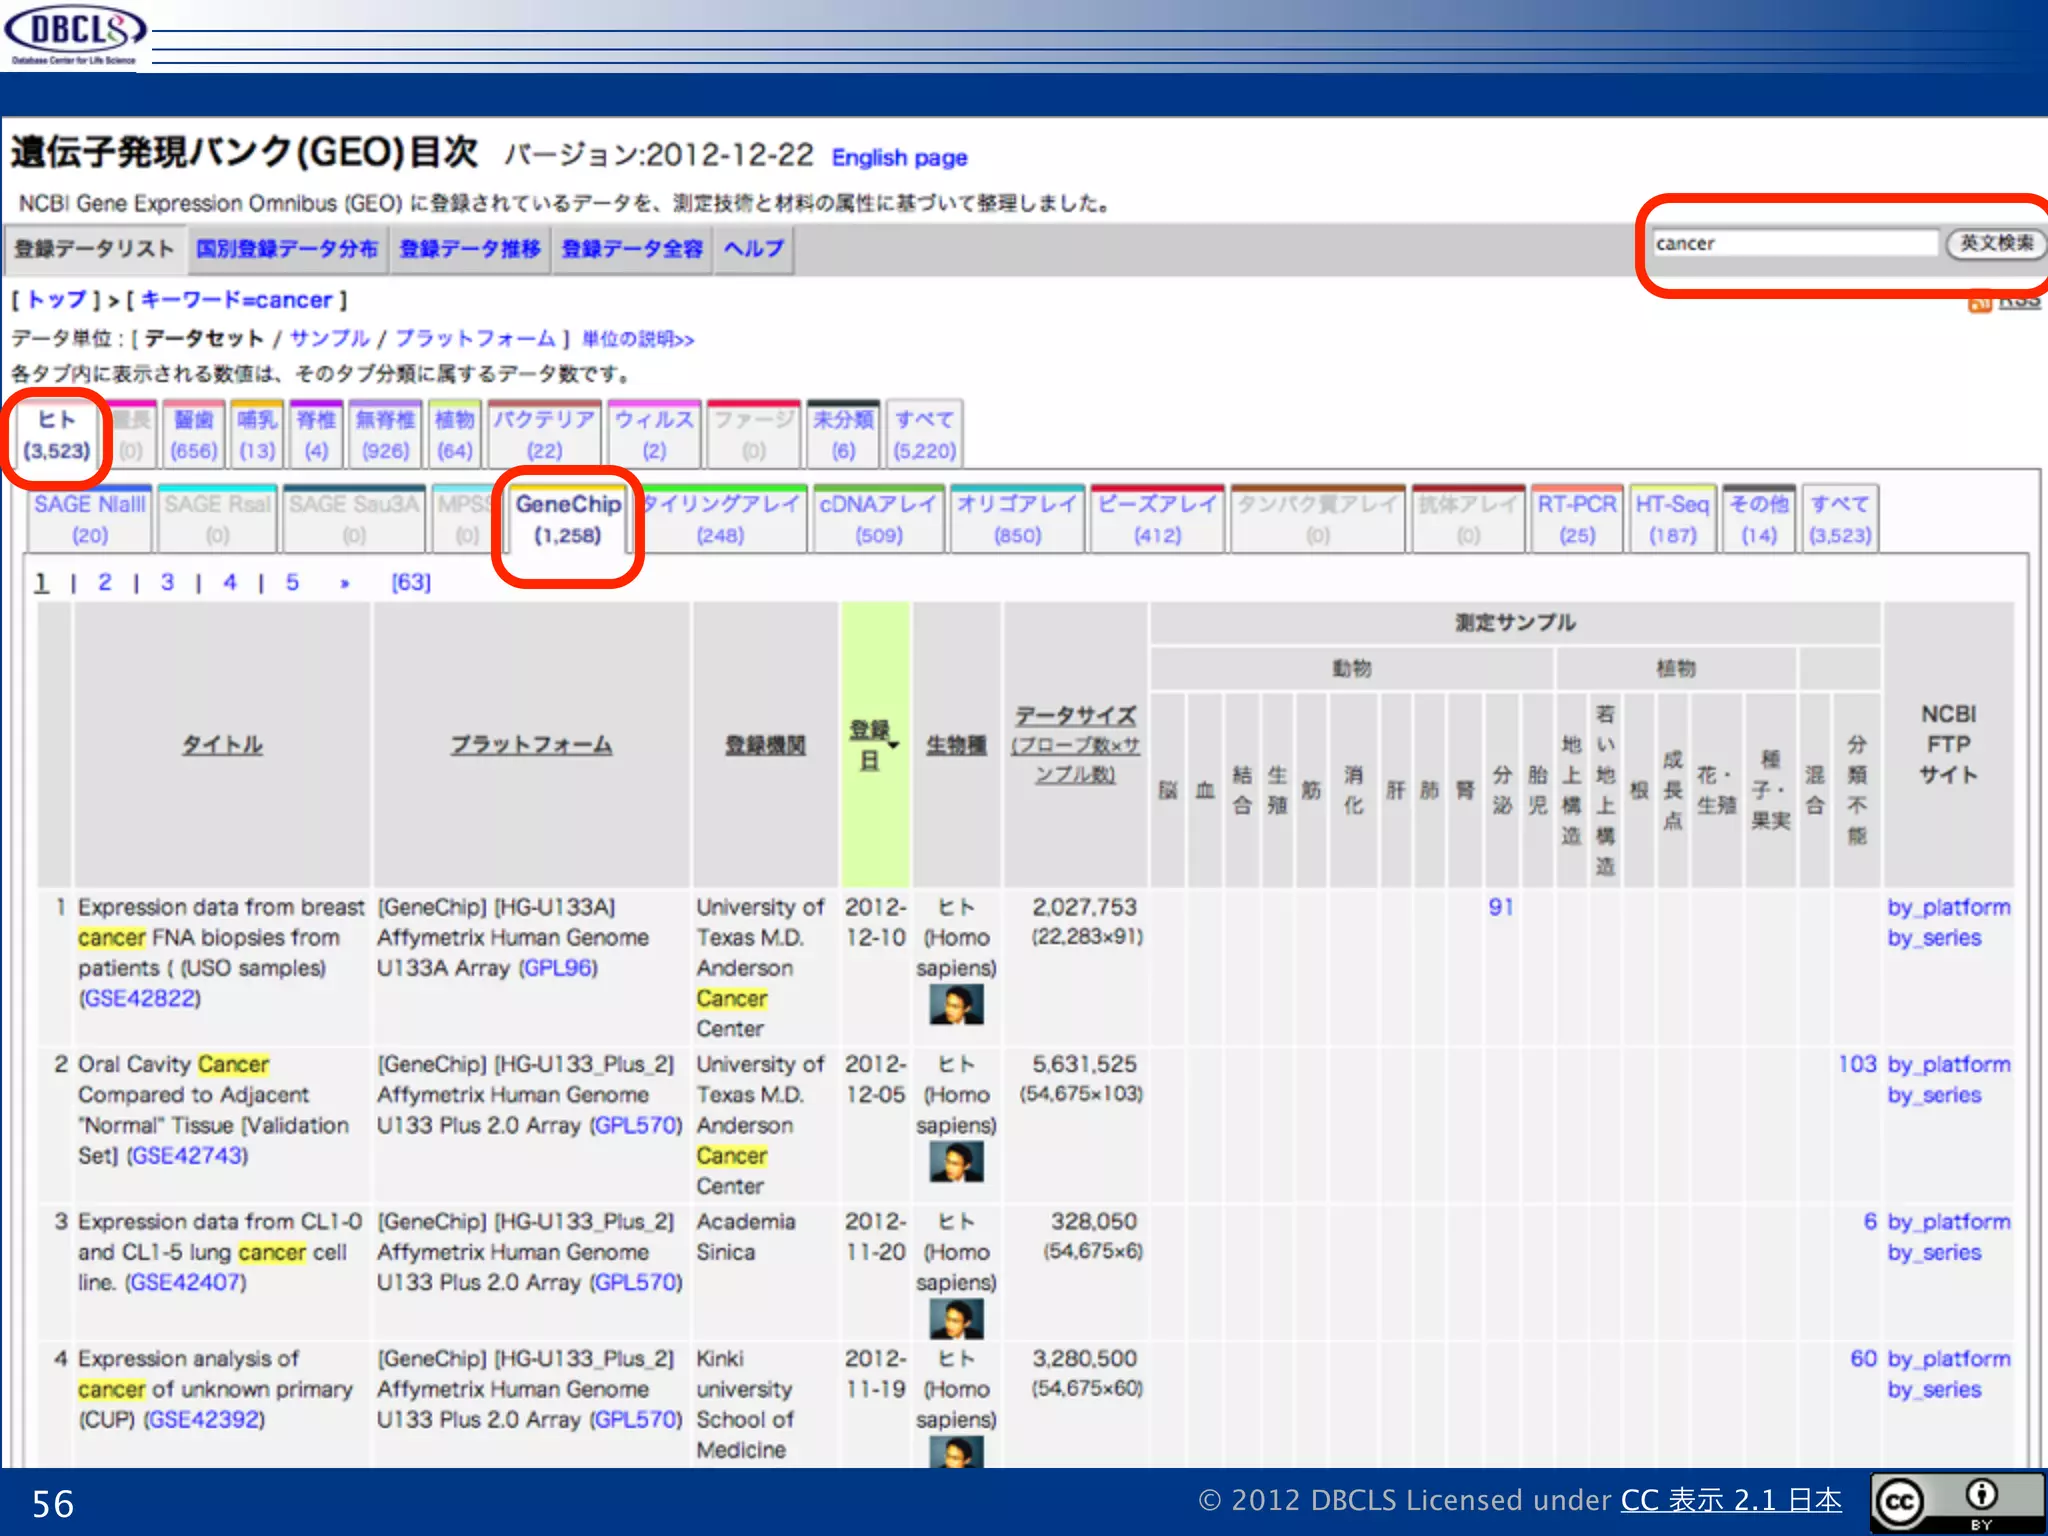
Task: Sort table by タイトル column
Action: pyautogui.click(x=222, y=745)
